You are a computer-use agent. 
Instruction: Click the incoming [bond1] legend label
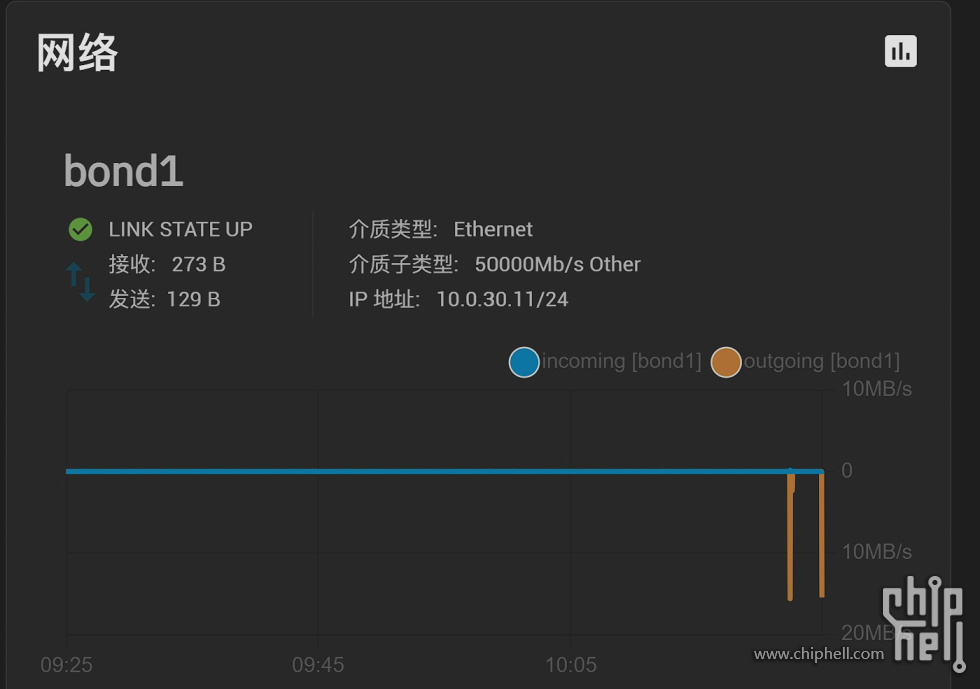point(621,361)
